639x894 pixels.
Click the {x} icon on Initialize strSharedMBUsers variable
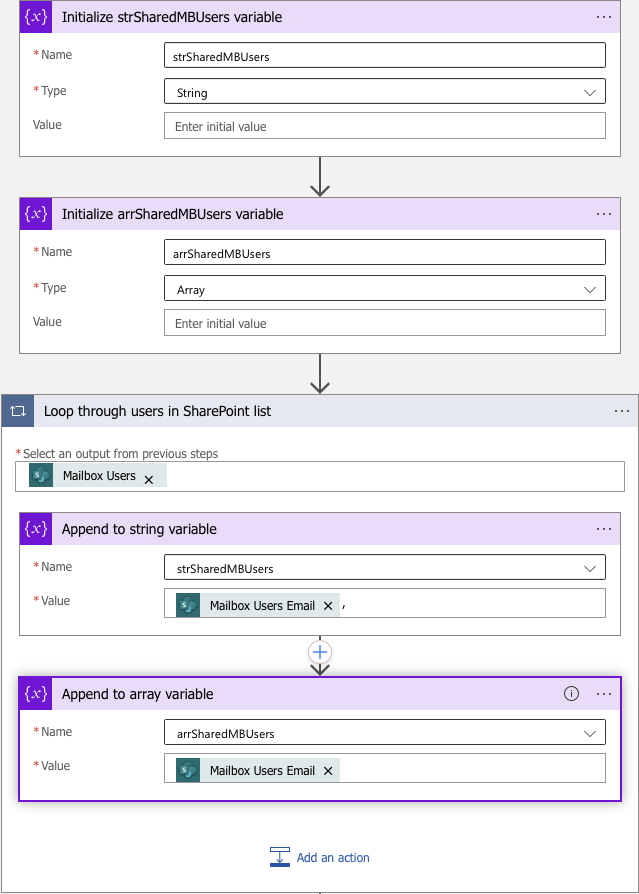pyautogui.click(x=35, y=17)
